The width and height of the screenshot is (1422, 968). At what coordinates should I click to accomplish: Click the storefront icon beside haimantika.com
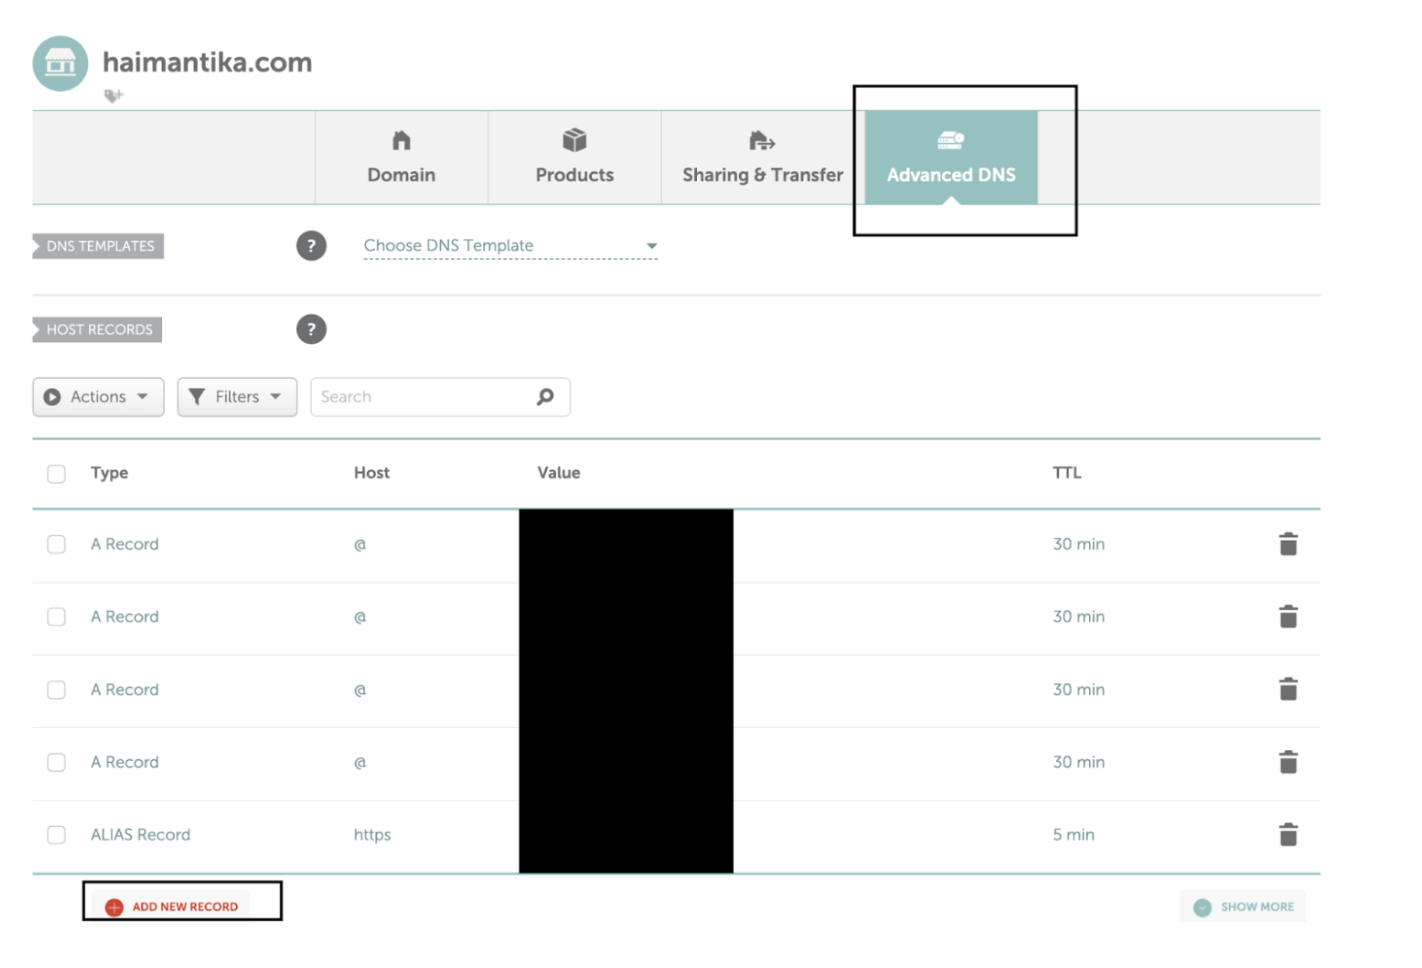(x=60, y=63)
